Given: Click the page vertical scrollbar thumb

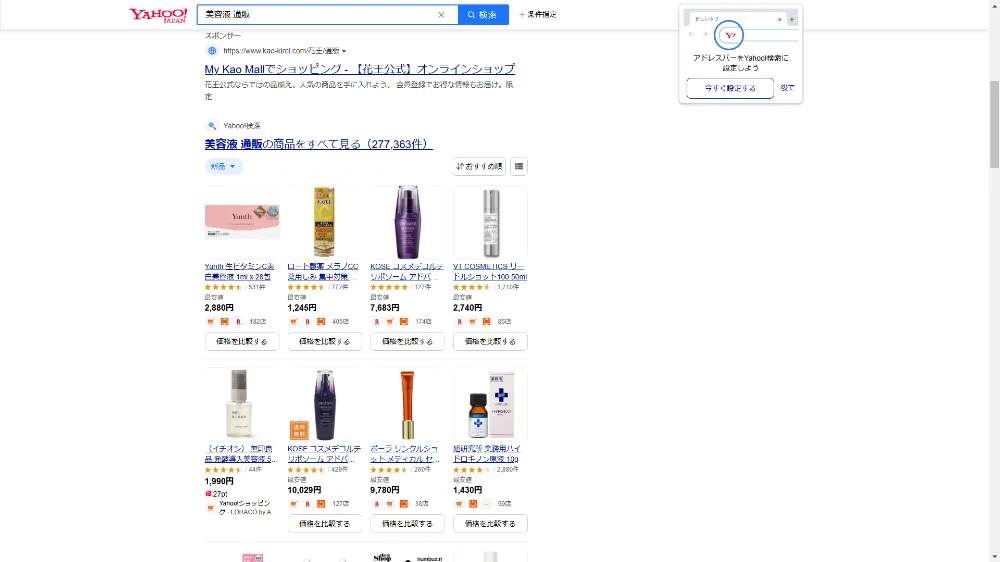Looking at the screenshot, I should 994,124.
